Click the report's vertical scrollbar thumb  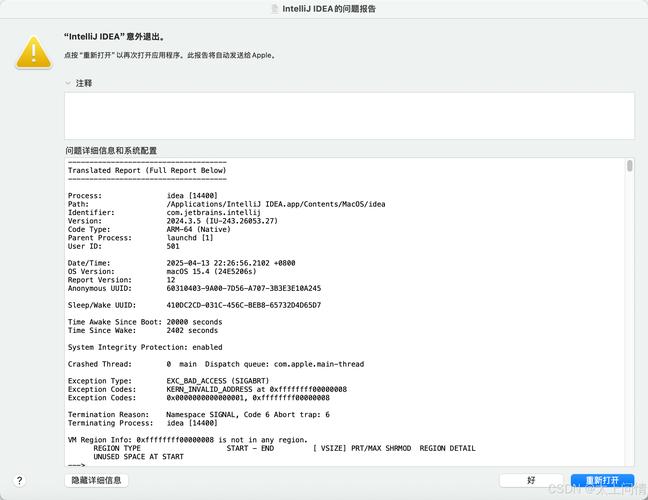(x=630, y=166)
